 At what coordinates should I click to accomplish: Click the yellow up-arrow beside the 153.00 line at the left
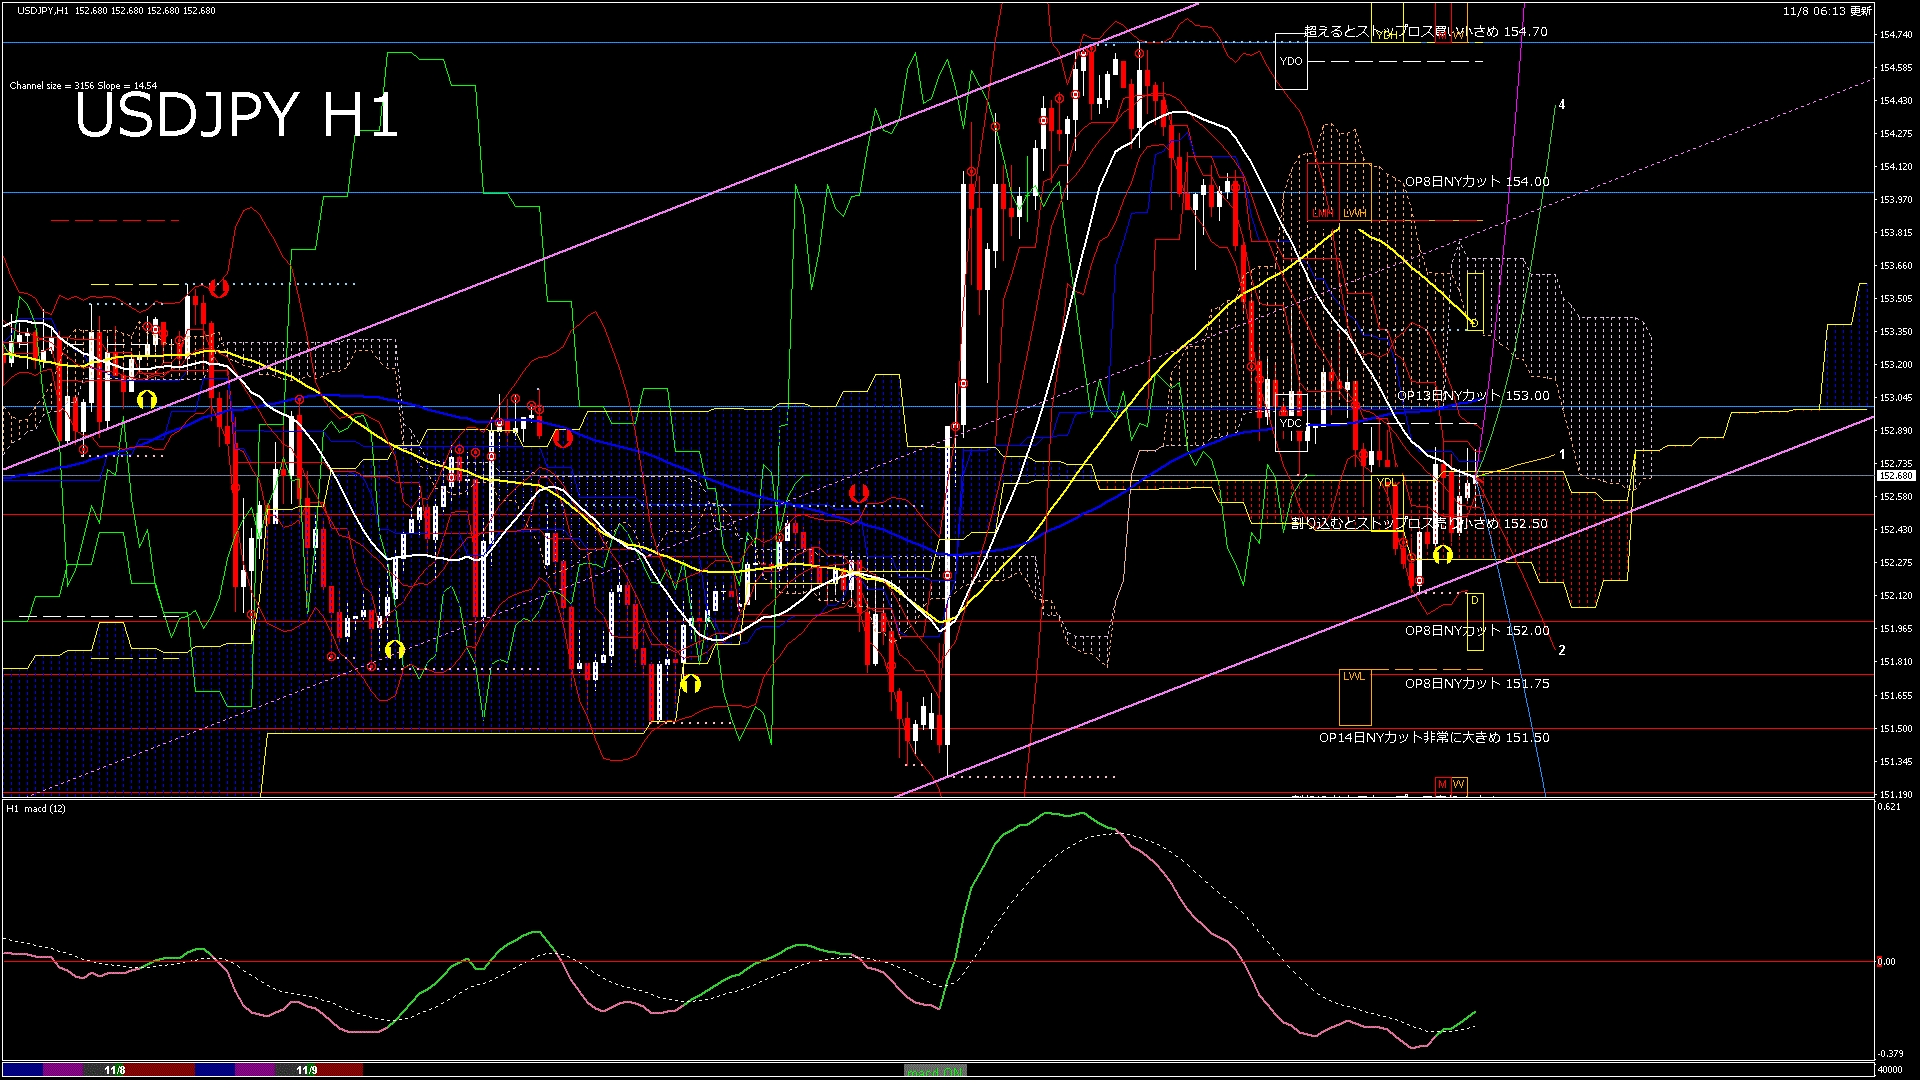click(147, 400)
